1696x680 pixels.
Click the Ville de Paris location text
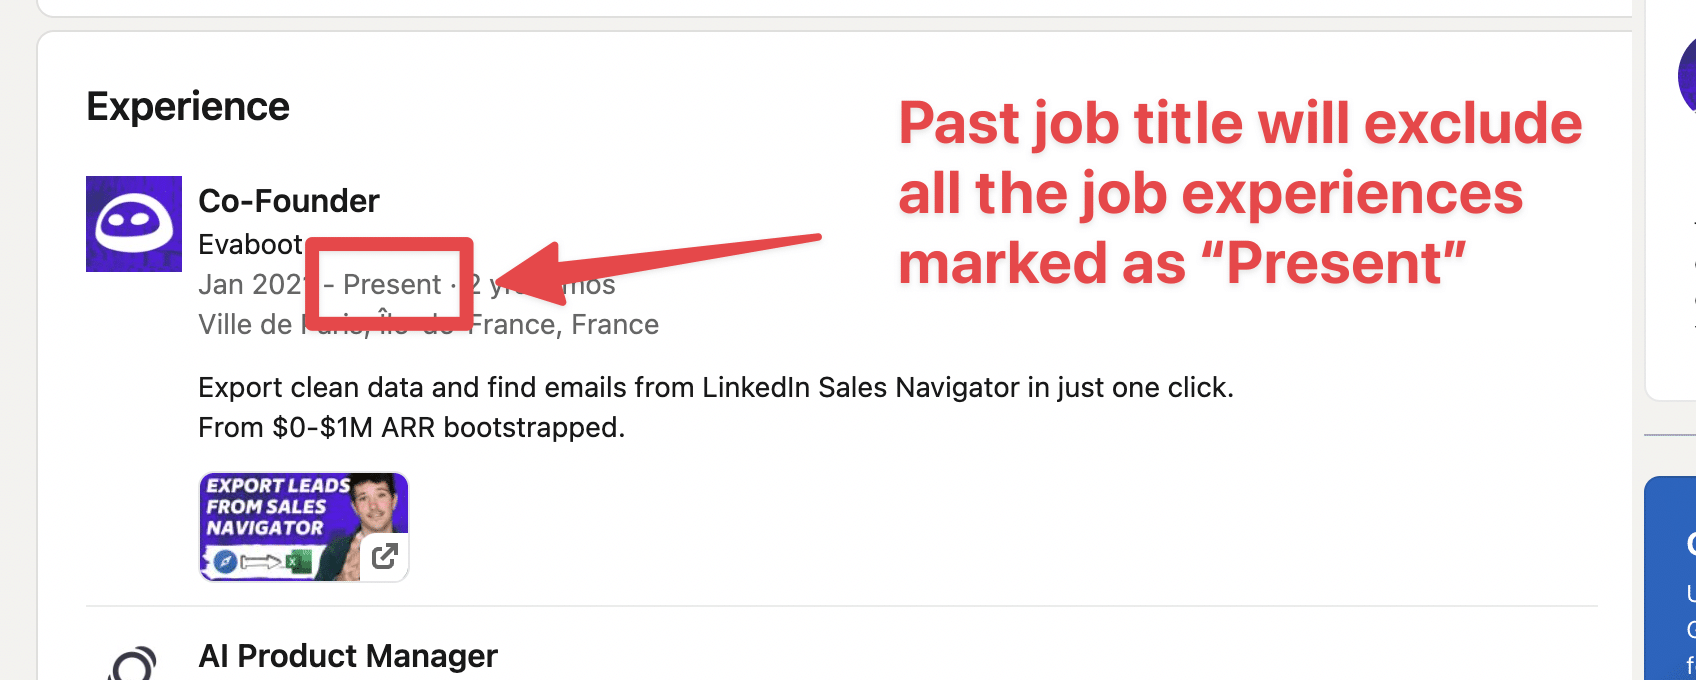[x=427, y=324]
